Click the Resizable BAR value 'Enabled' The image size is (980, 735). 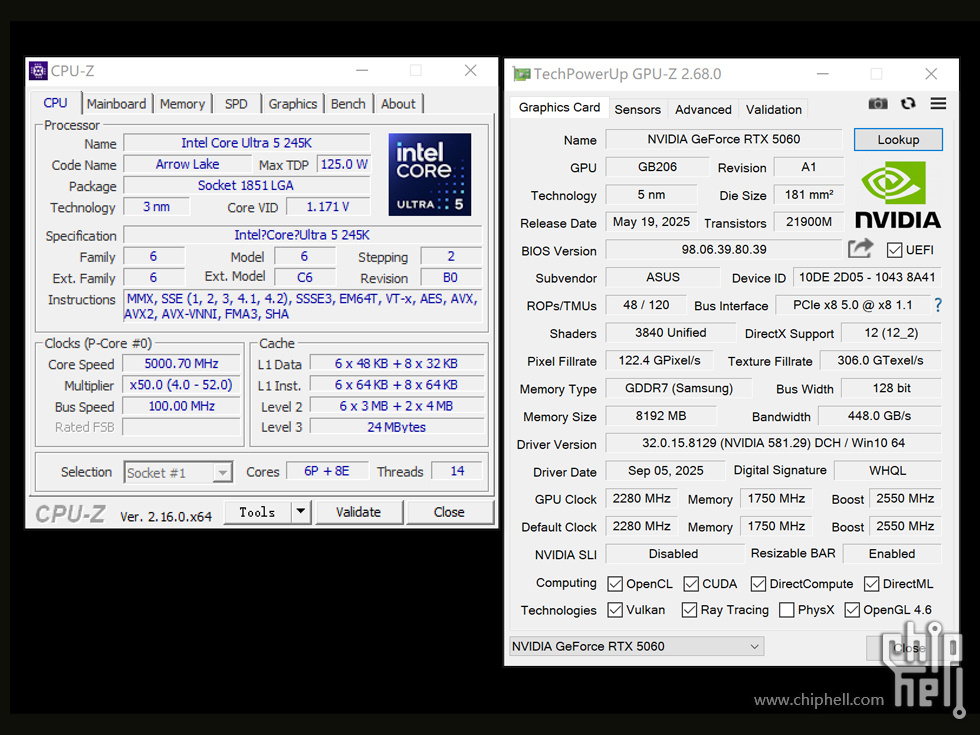click(892, 554)
